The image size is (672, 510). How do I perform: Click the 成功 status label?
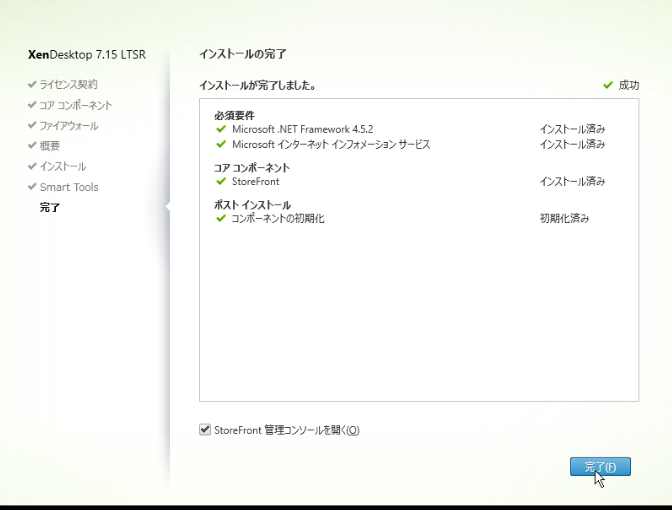click(x=629, y=85)
